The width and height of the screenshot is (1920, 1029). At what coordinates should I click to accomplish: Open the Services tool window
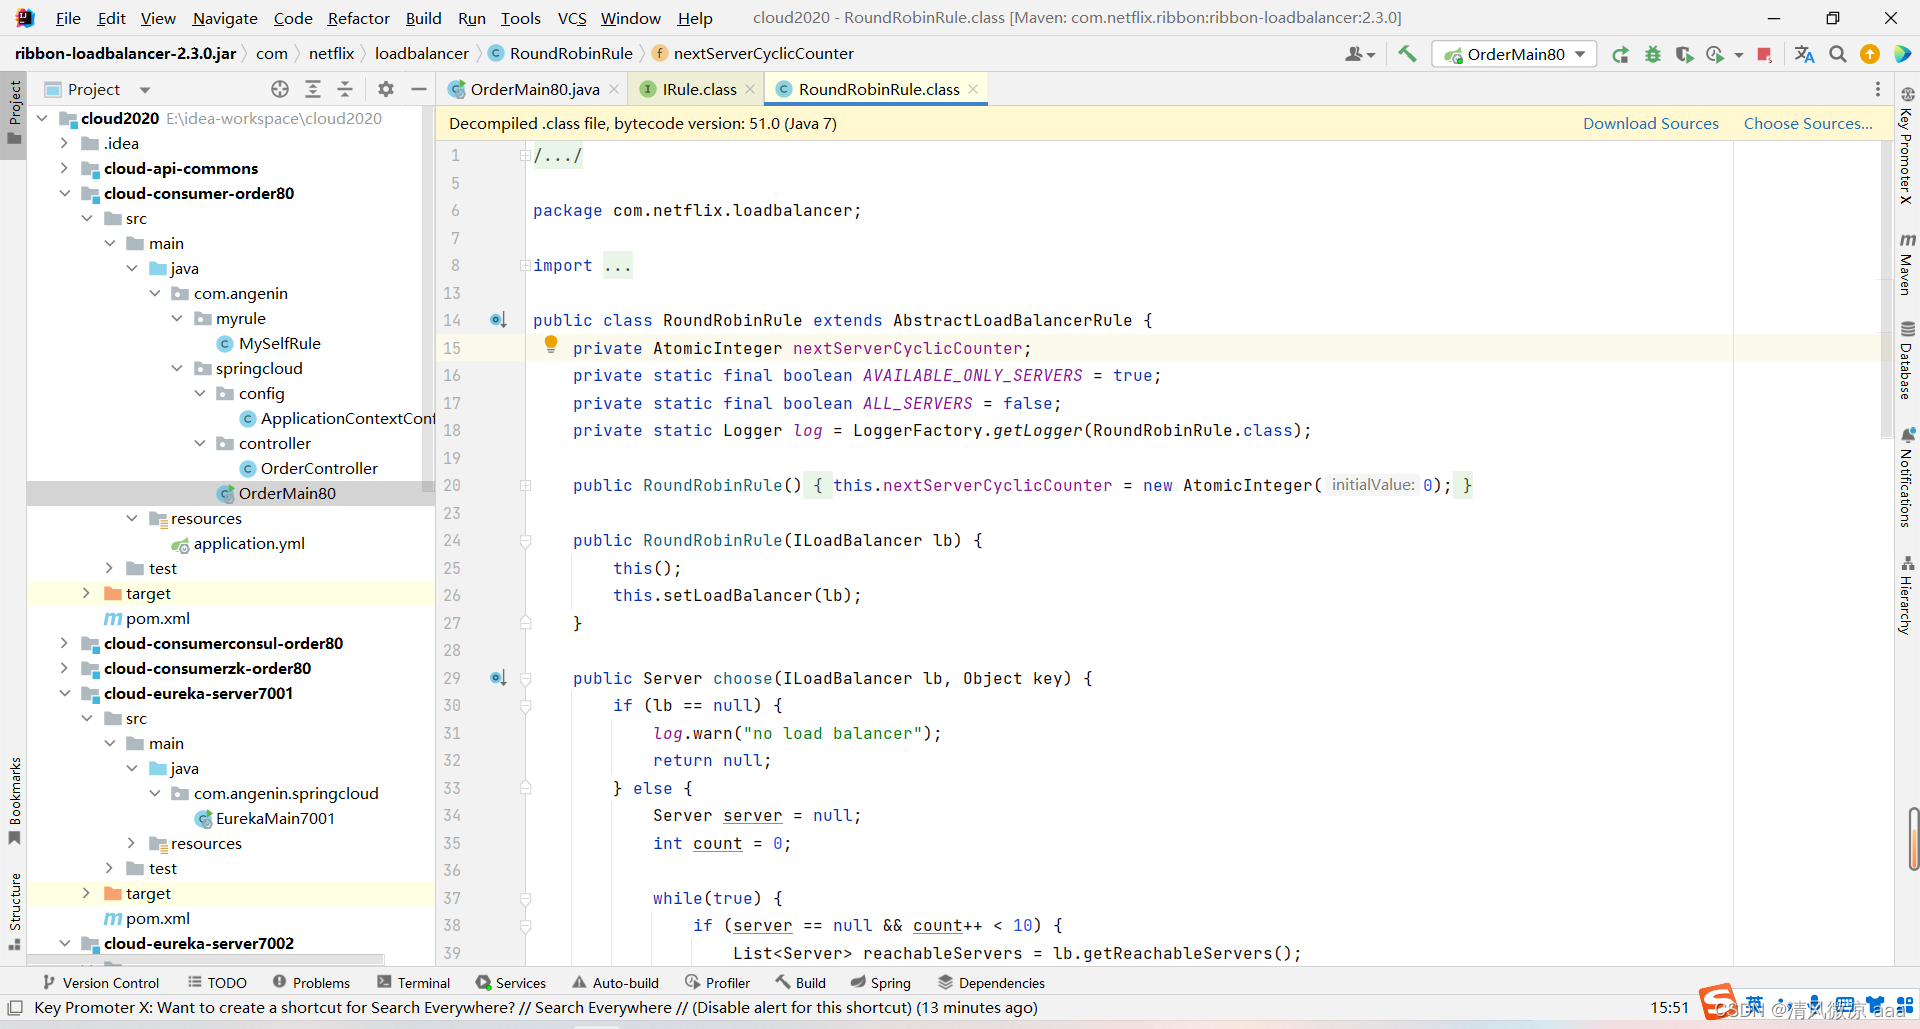(511, 982)
